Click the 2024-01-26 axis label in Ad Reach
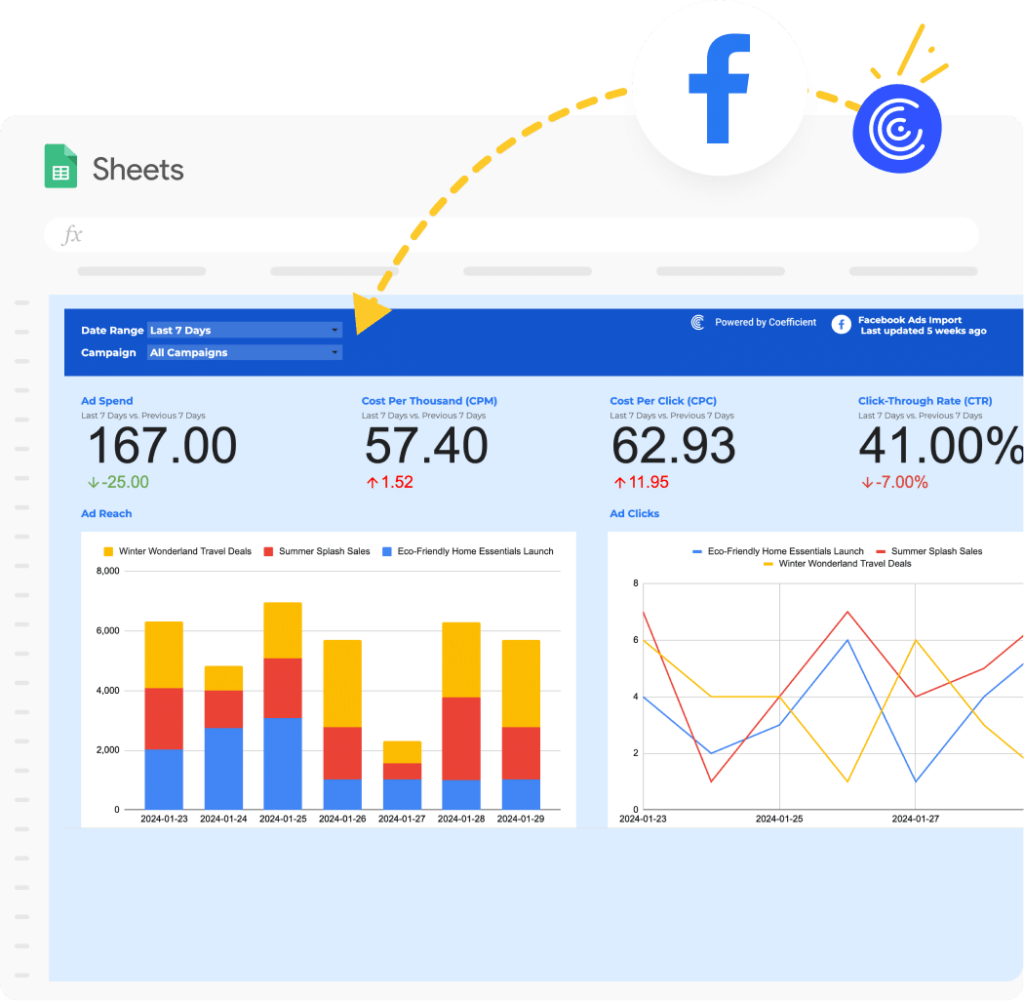The height and width of the screenshot is (1001, 1024). point(342,819)
